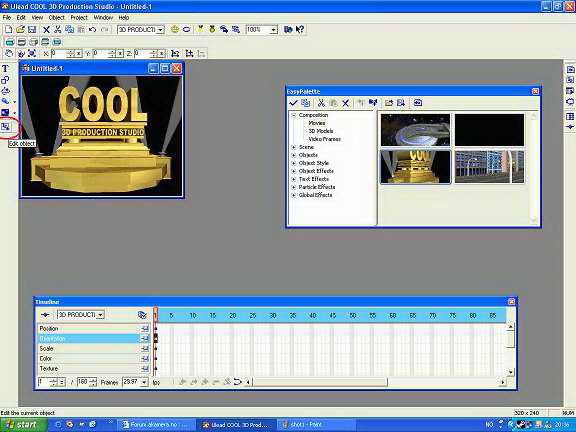This screenshot has width=576, height=432.
Task: Click the Edit object tool icon
Action: (6, 127)
